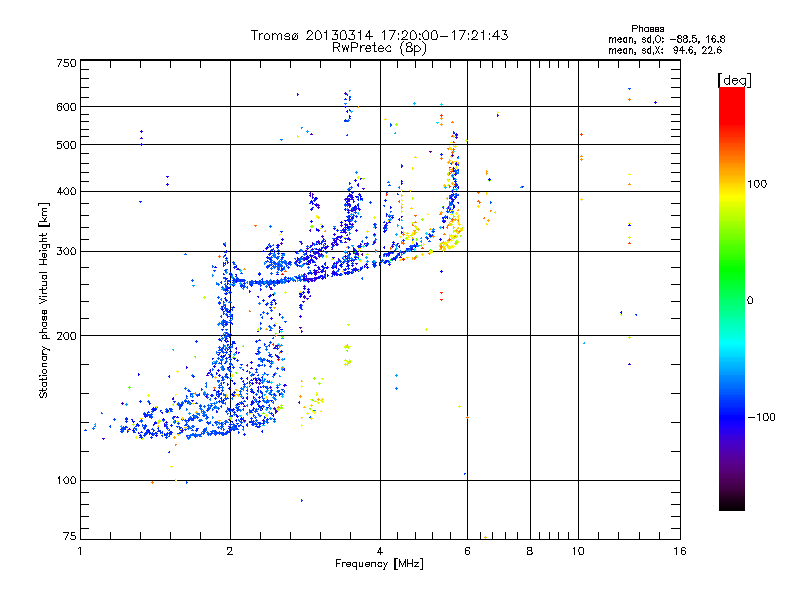Click the height axis tick "600"
The height and width of the screenshot is (600, 800).
[66, 107]
